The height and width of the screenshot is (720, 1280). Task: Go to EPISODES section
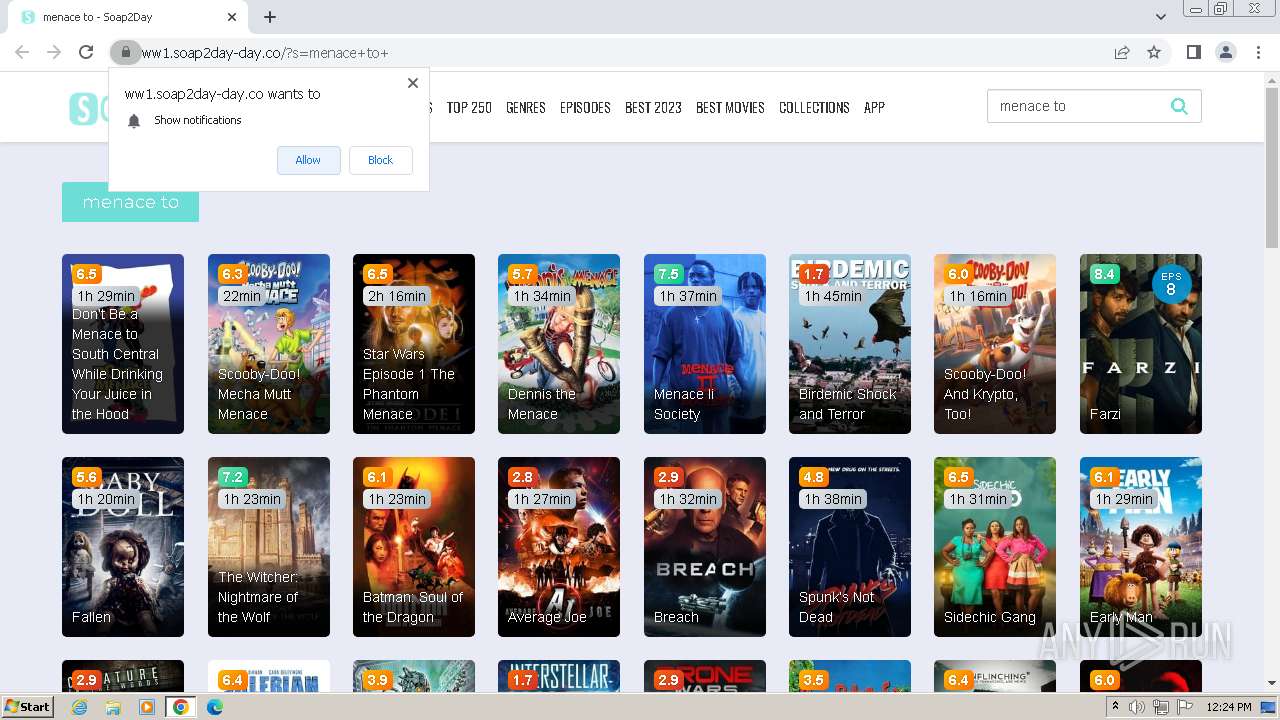pos(585,107)
